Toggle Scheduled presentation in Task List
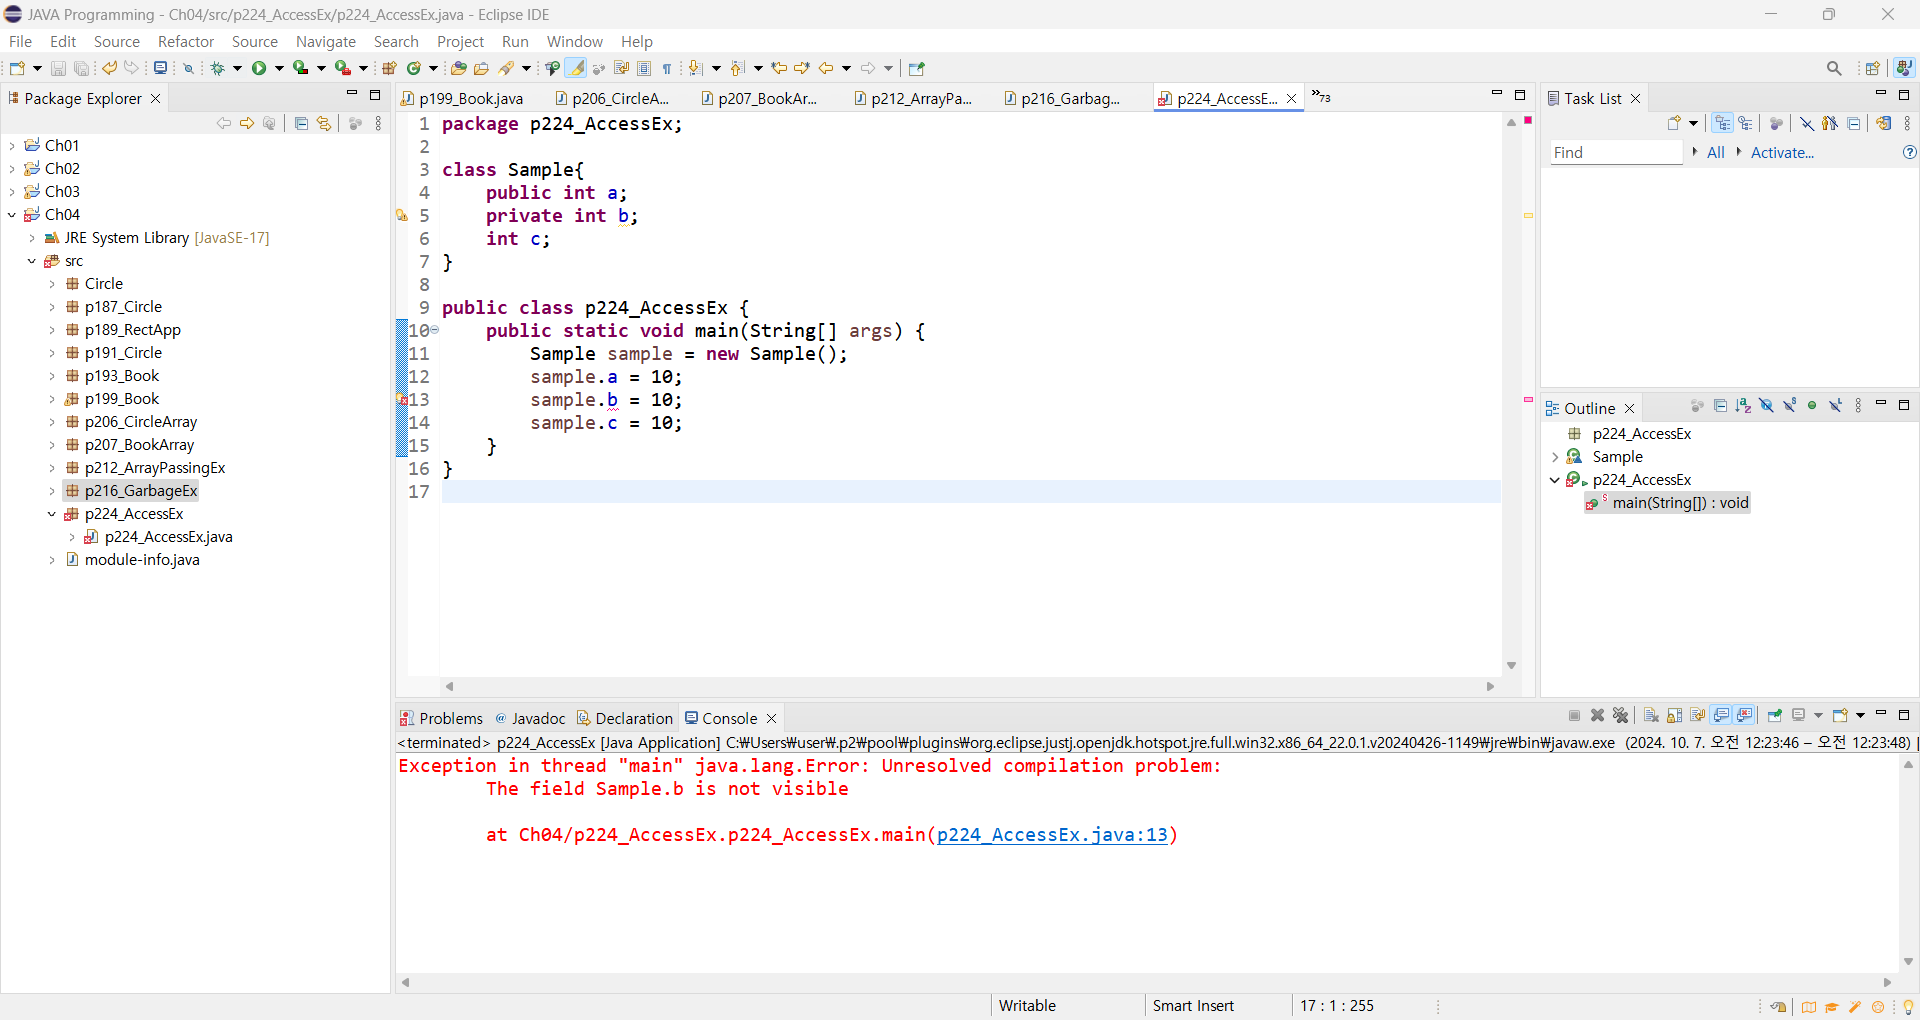Image resolution: width=1920 pixels, height=1020 pixels. coord(1746,123)
